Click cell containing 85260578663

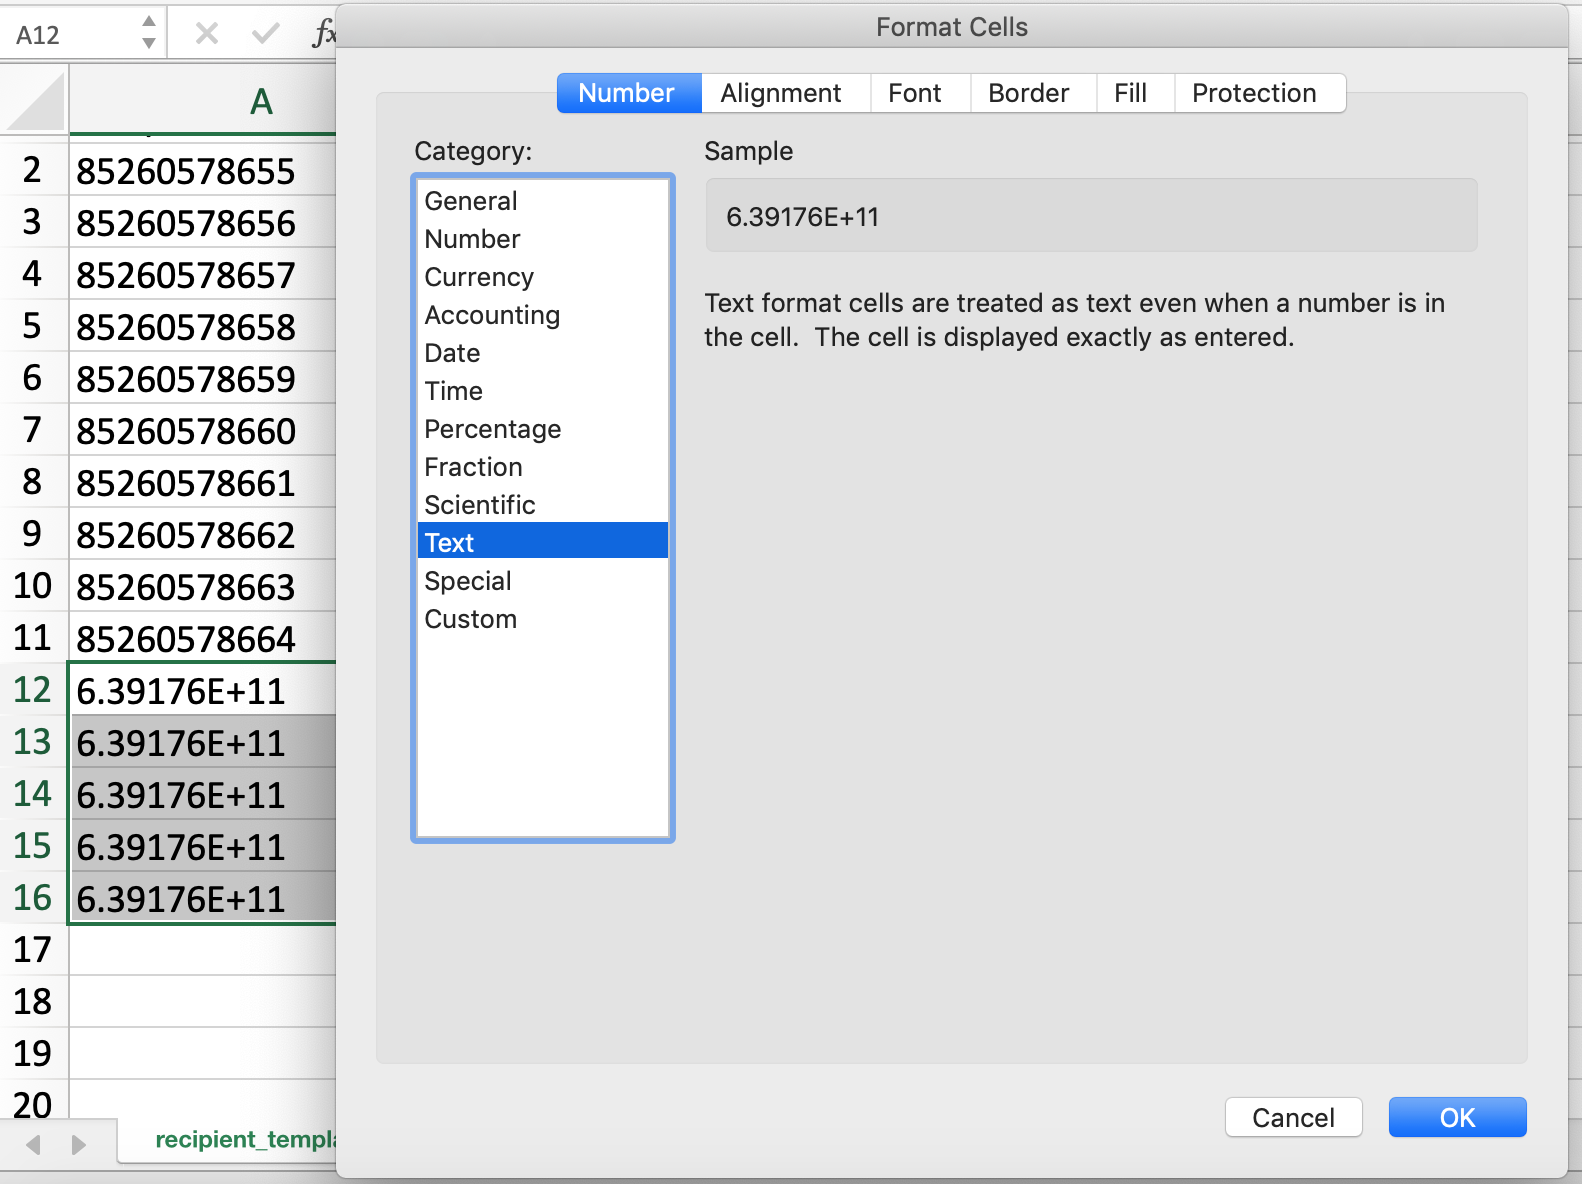click(x=202, y=587)
